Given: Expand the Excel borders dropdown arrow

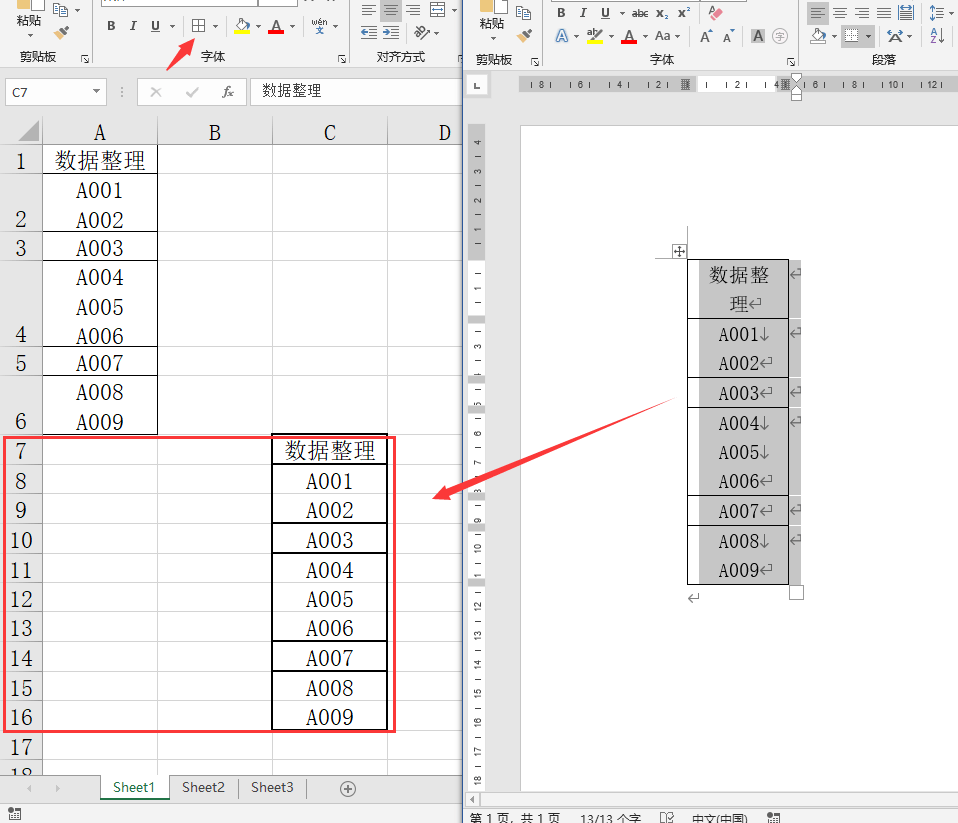Looking at the screenshot, I should [216, 27].
